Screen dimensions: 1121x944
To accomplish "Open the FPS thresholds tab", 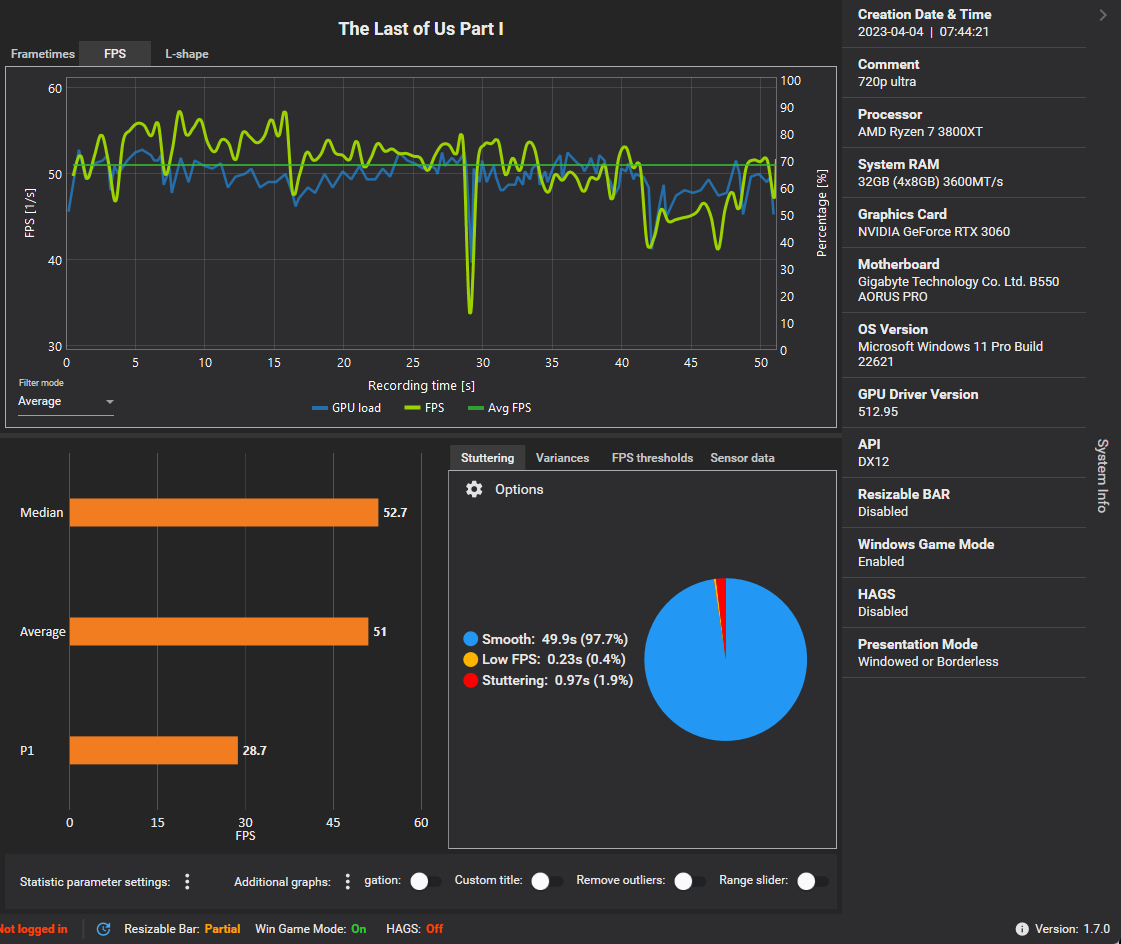I will click(652, 458).
